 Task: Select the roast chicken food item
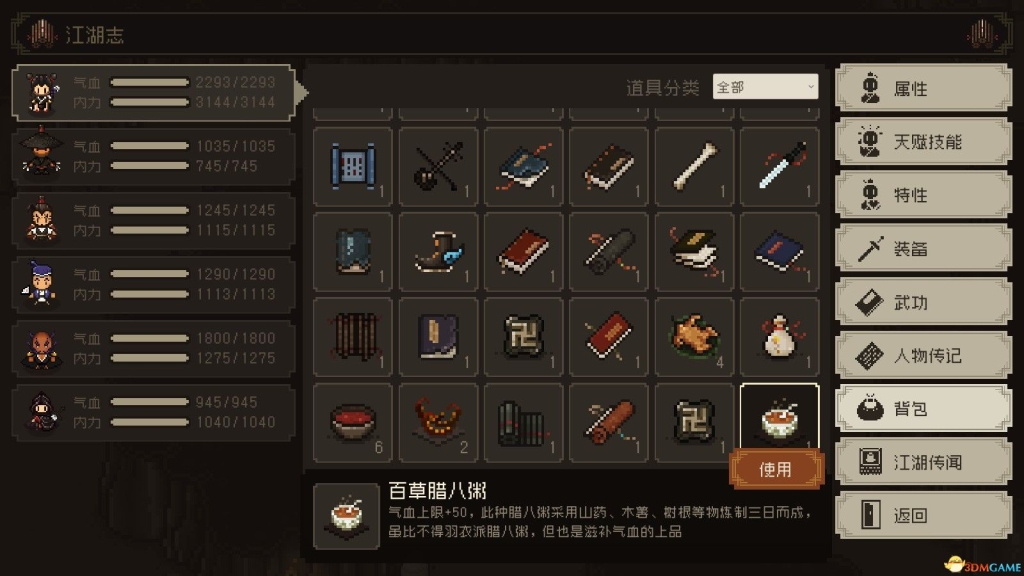[694, 337]
